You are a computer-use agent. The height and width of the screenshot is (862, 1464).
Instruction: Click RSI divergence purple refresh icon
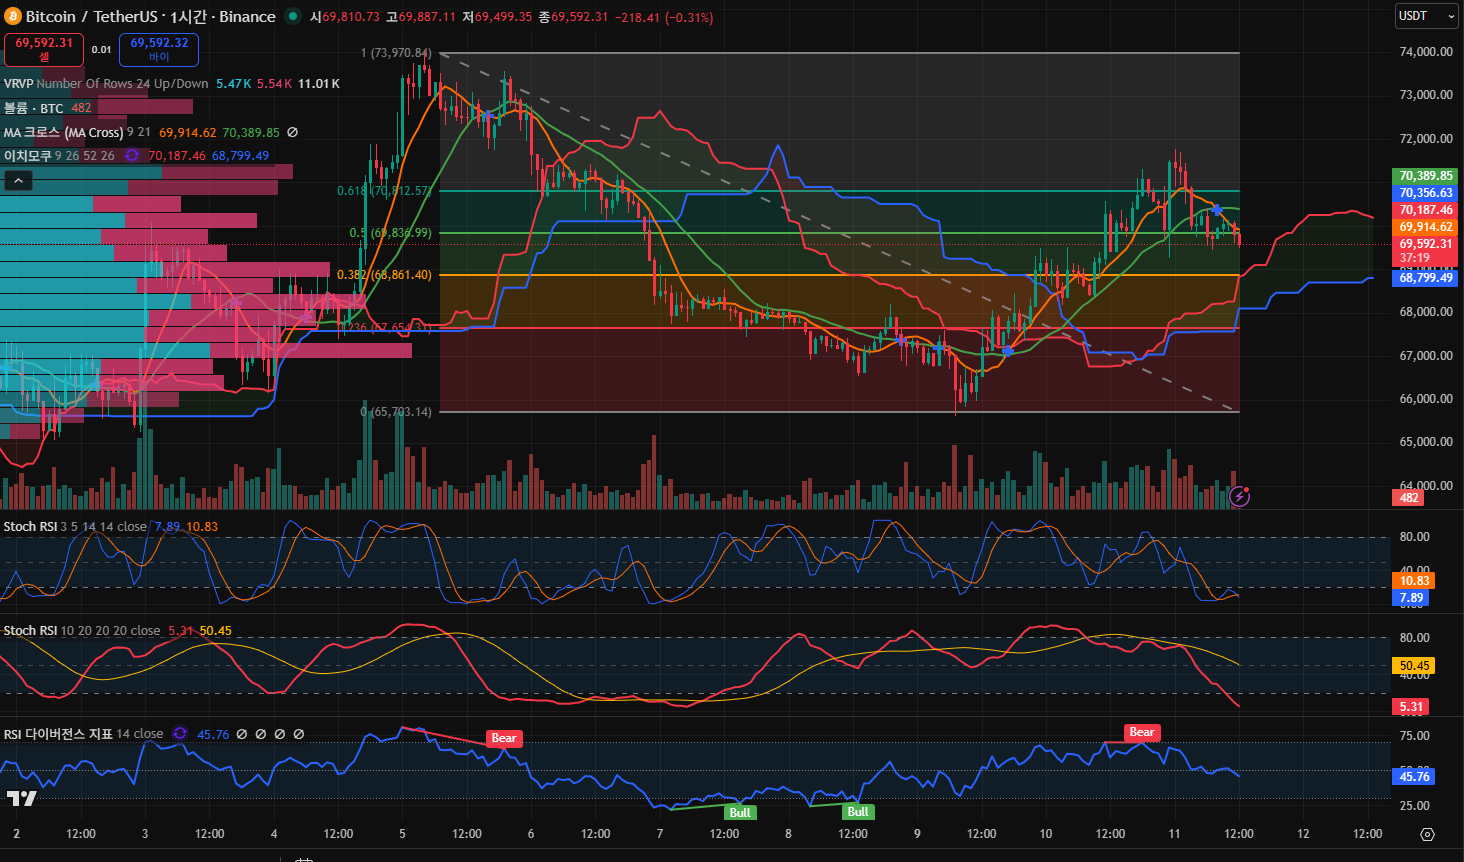click(x=180, y=734)
